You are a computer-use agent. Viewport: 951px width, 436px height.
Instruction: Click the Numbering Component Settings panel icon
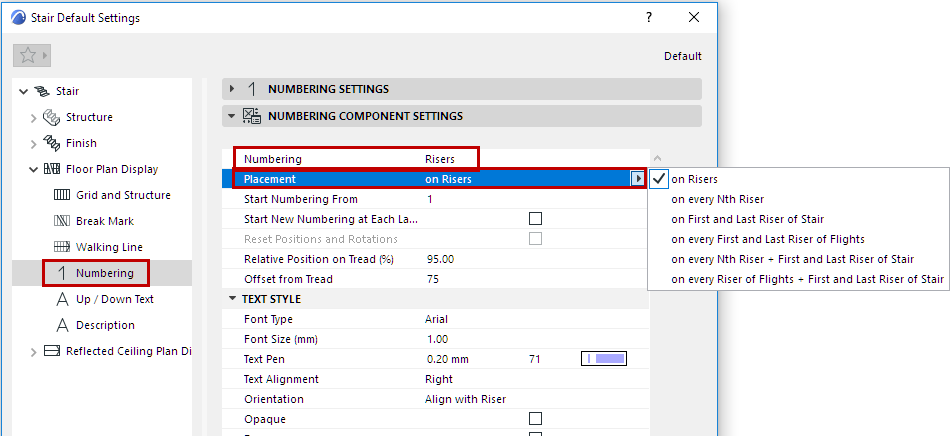point(252,116)
